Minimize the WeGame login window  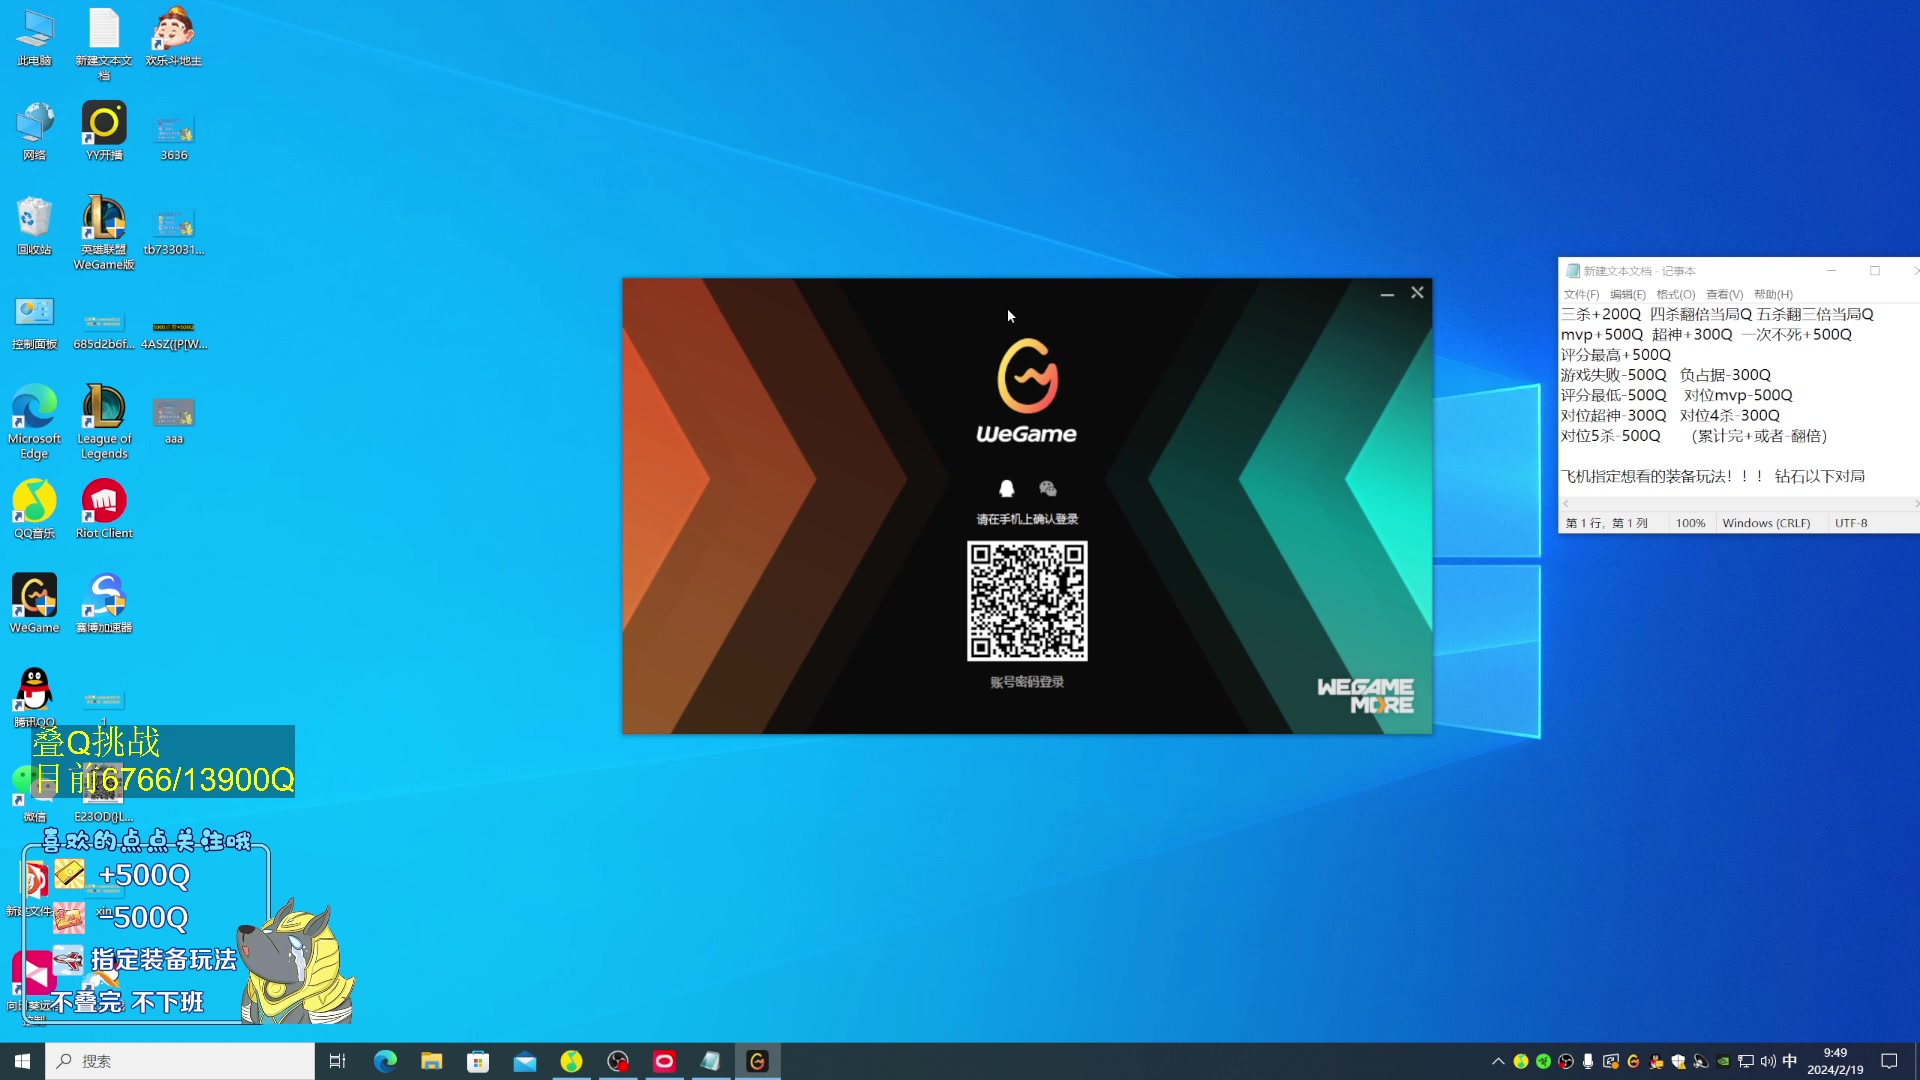[x=1387, y=293]
